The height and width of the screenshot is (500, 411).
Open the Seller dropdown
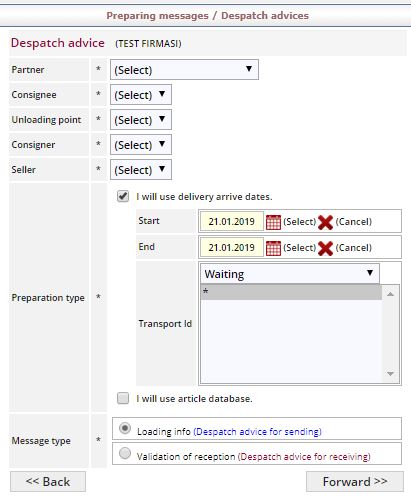pyautogui.click(x=141, y=170)
